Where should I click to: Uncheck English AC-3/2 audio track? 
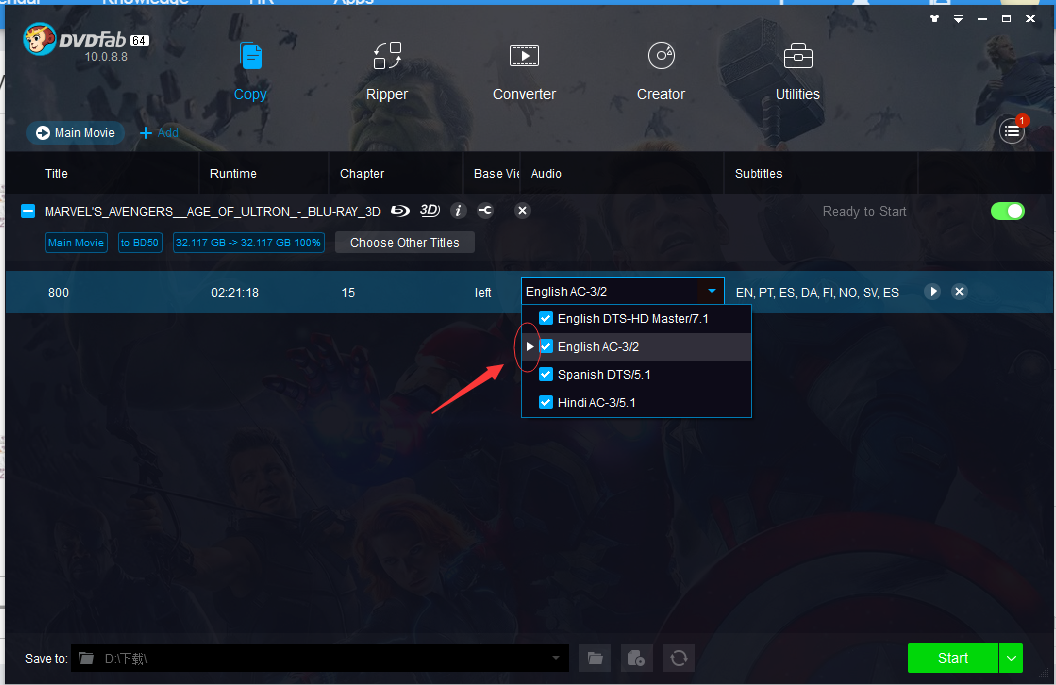(x=546, y=346)
